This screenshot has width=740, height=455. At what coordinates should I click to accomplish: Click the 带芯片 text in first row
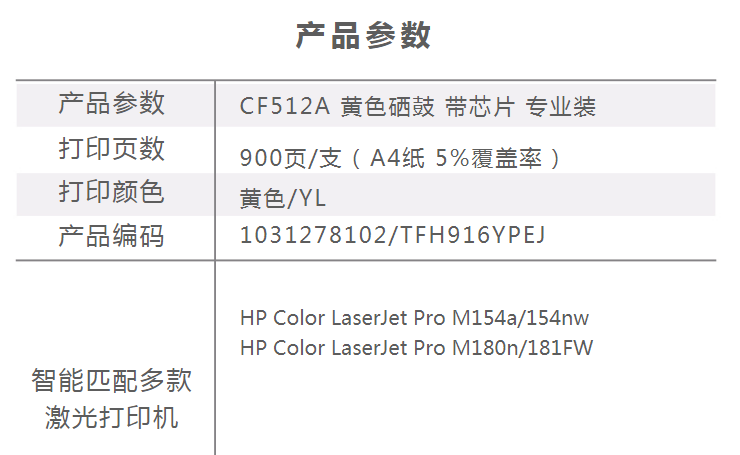[x=479, y=106]
